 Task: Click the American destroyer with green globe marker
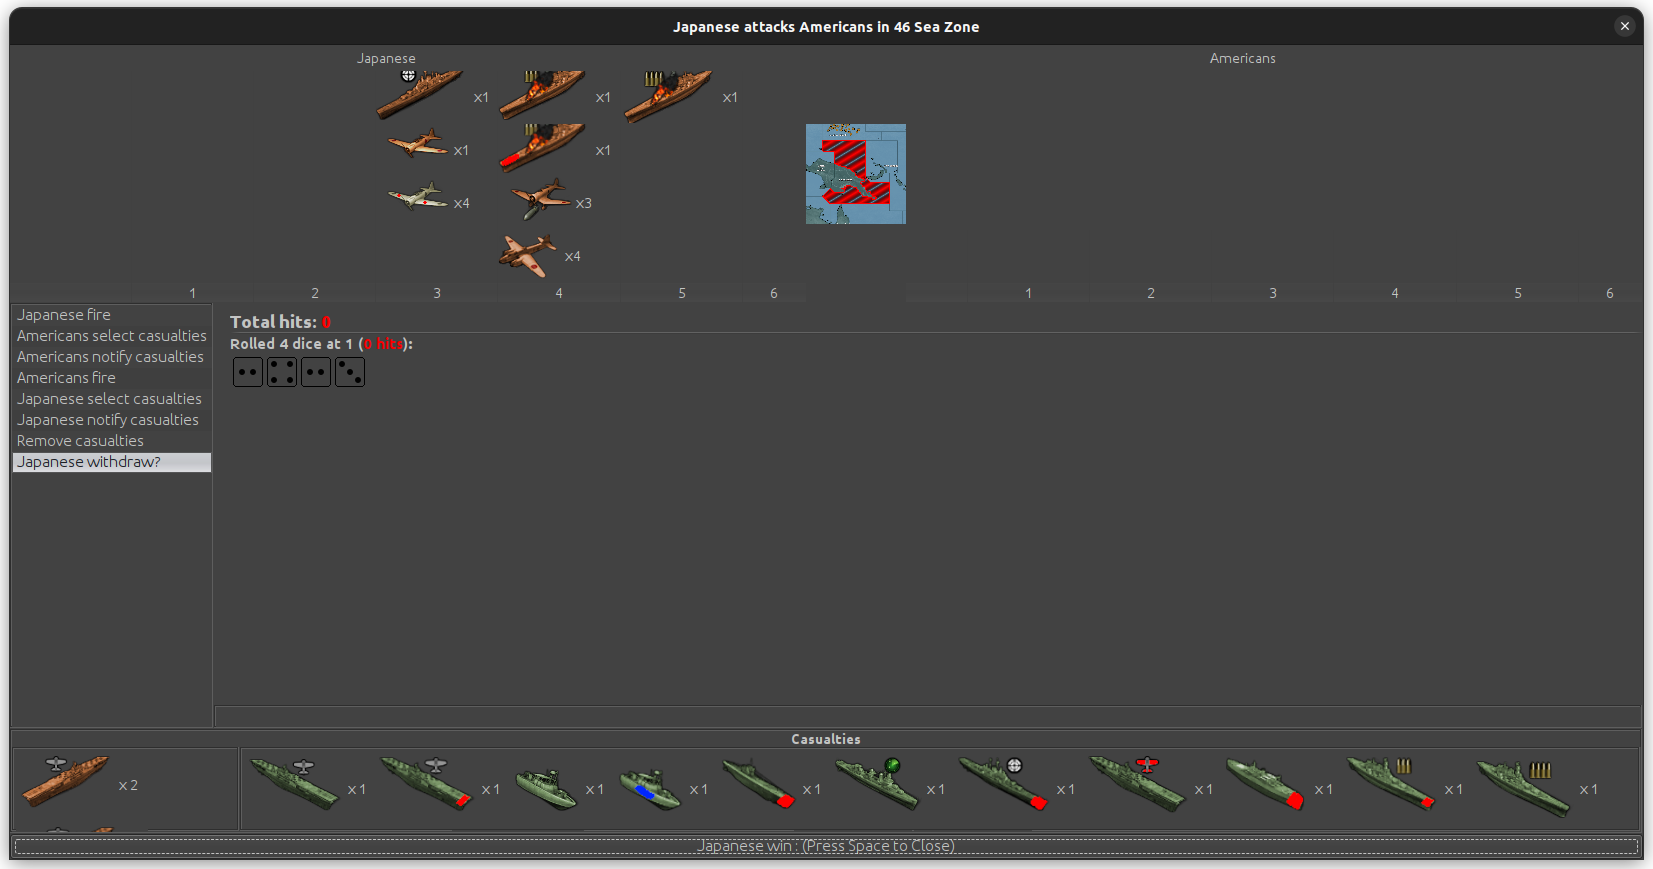877,784
